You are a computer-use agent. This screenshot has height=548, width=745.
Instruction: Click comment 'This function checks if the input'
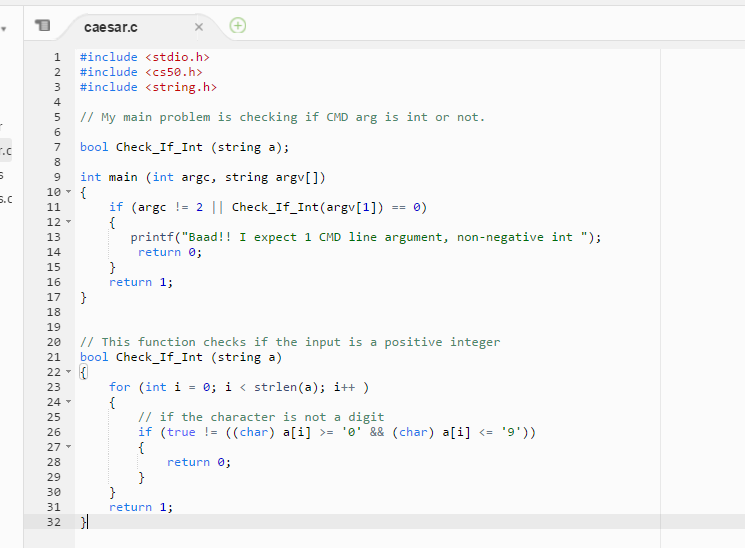point(290,342)
